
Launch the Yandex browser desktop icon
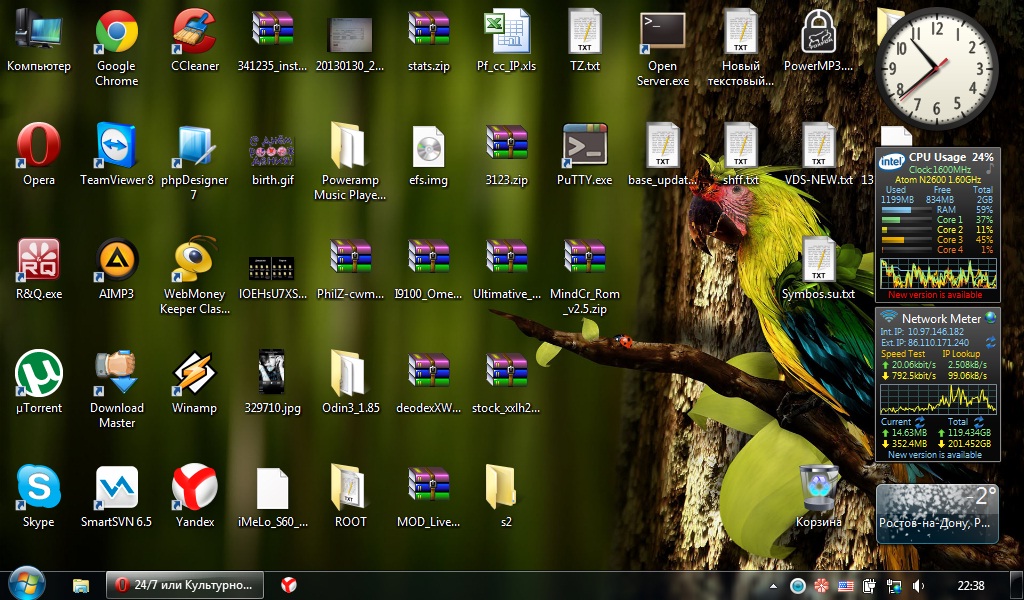point(194,489)
